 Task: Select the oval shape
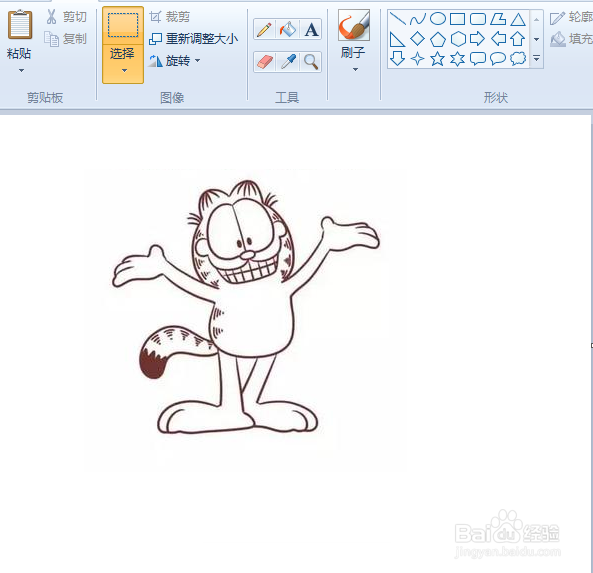438,19
